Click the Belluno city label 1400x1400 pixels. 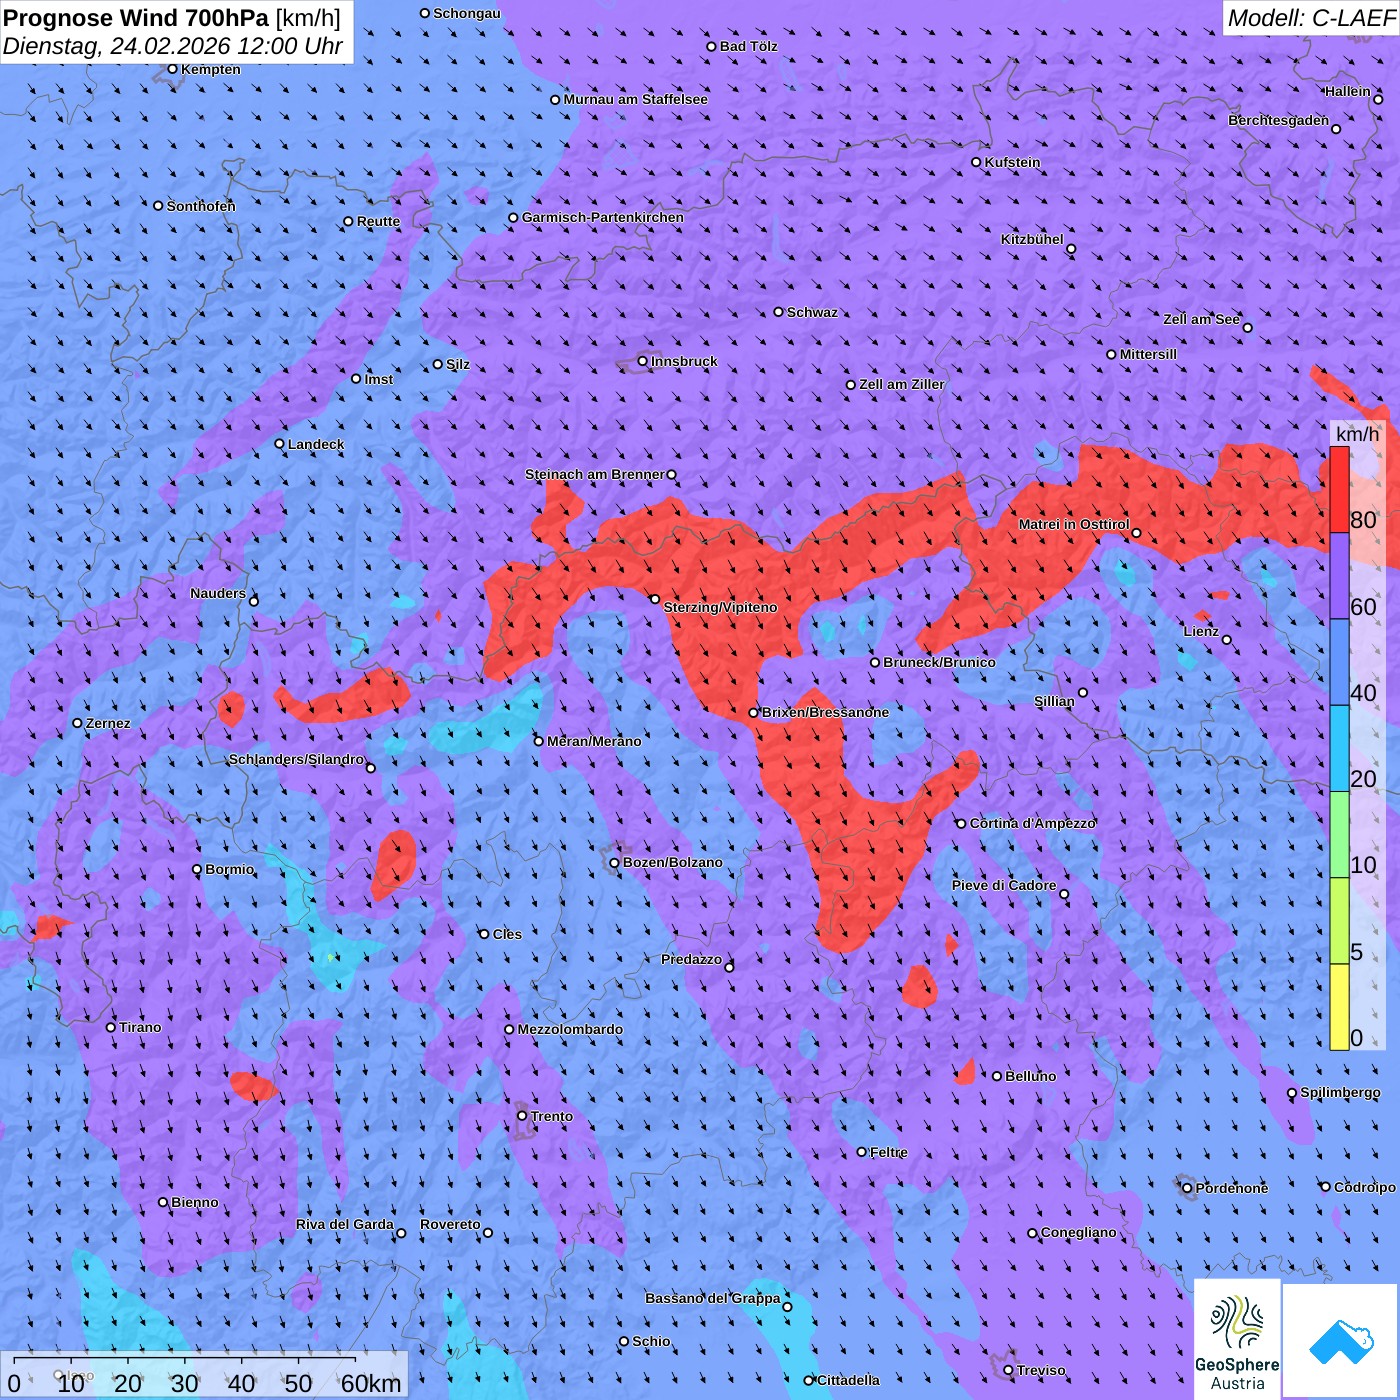pyautogui.click(x=1030, y=1076)
